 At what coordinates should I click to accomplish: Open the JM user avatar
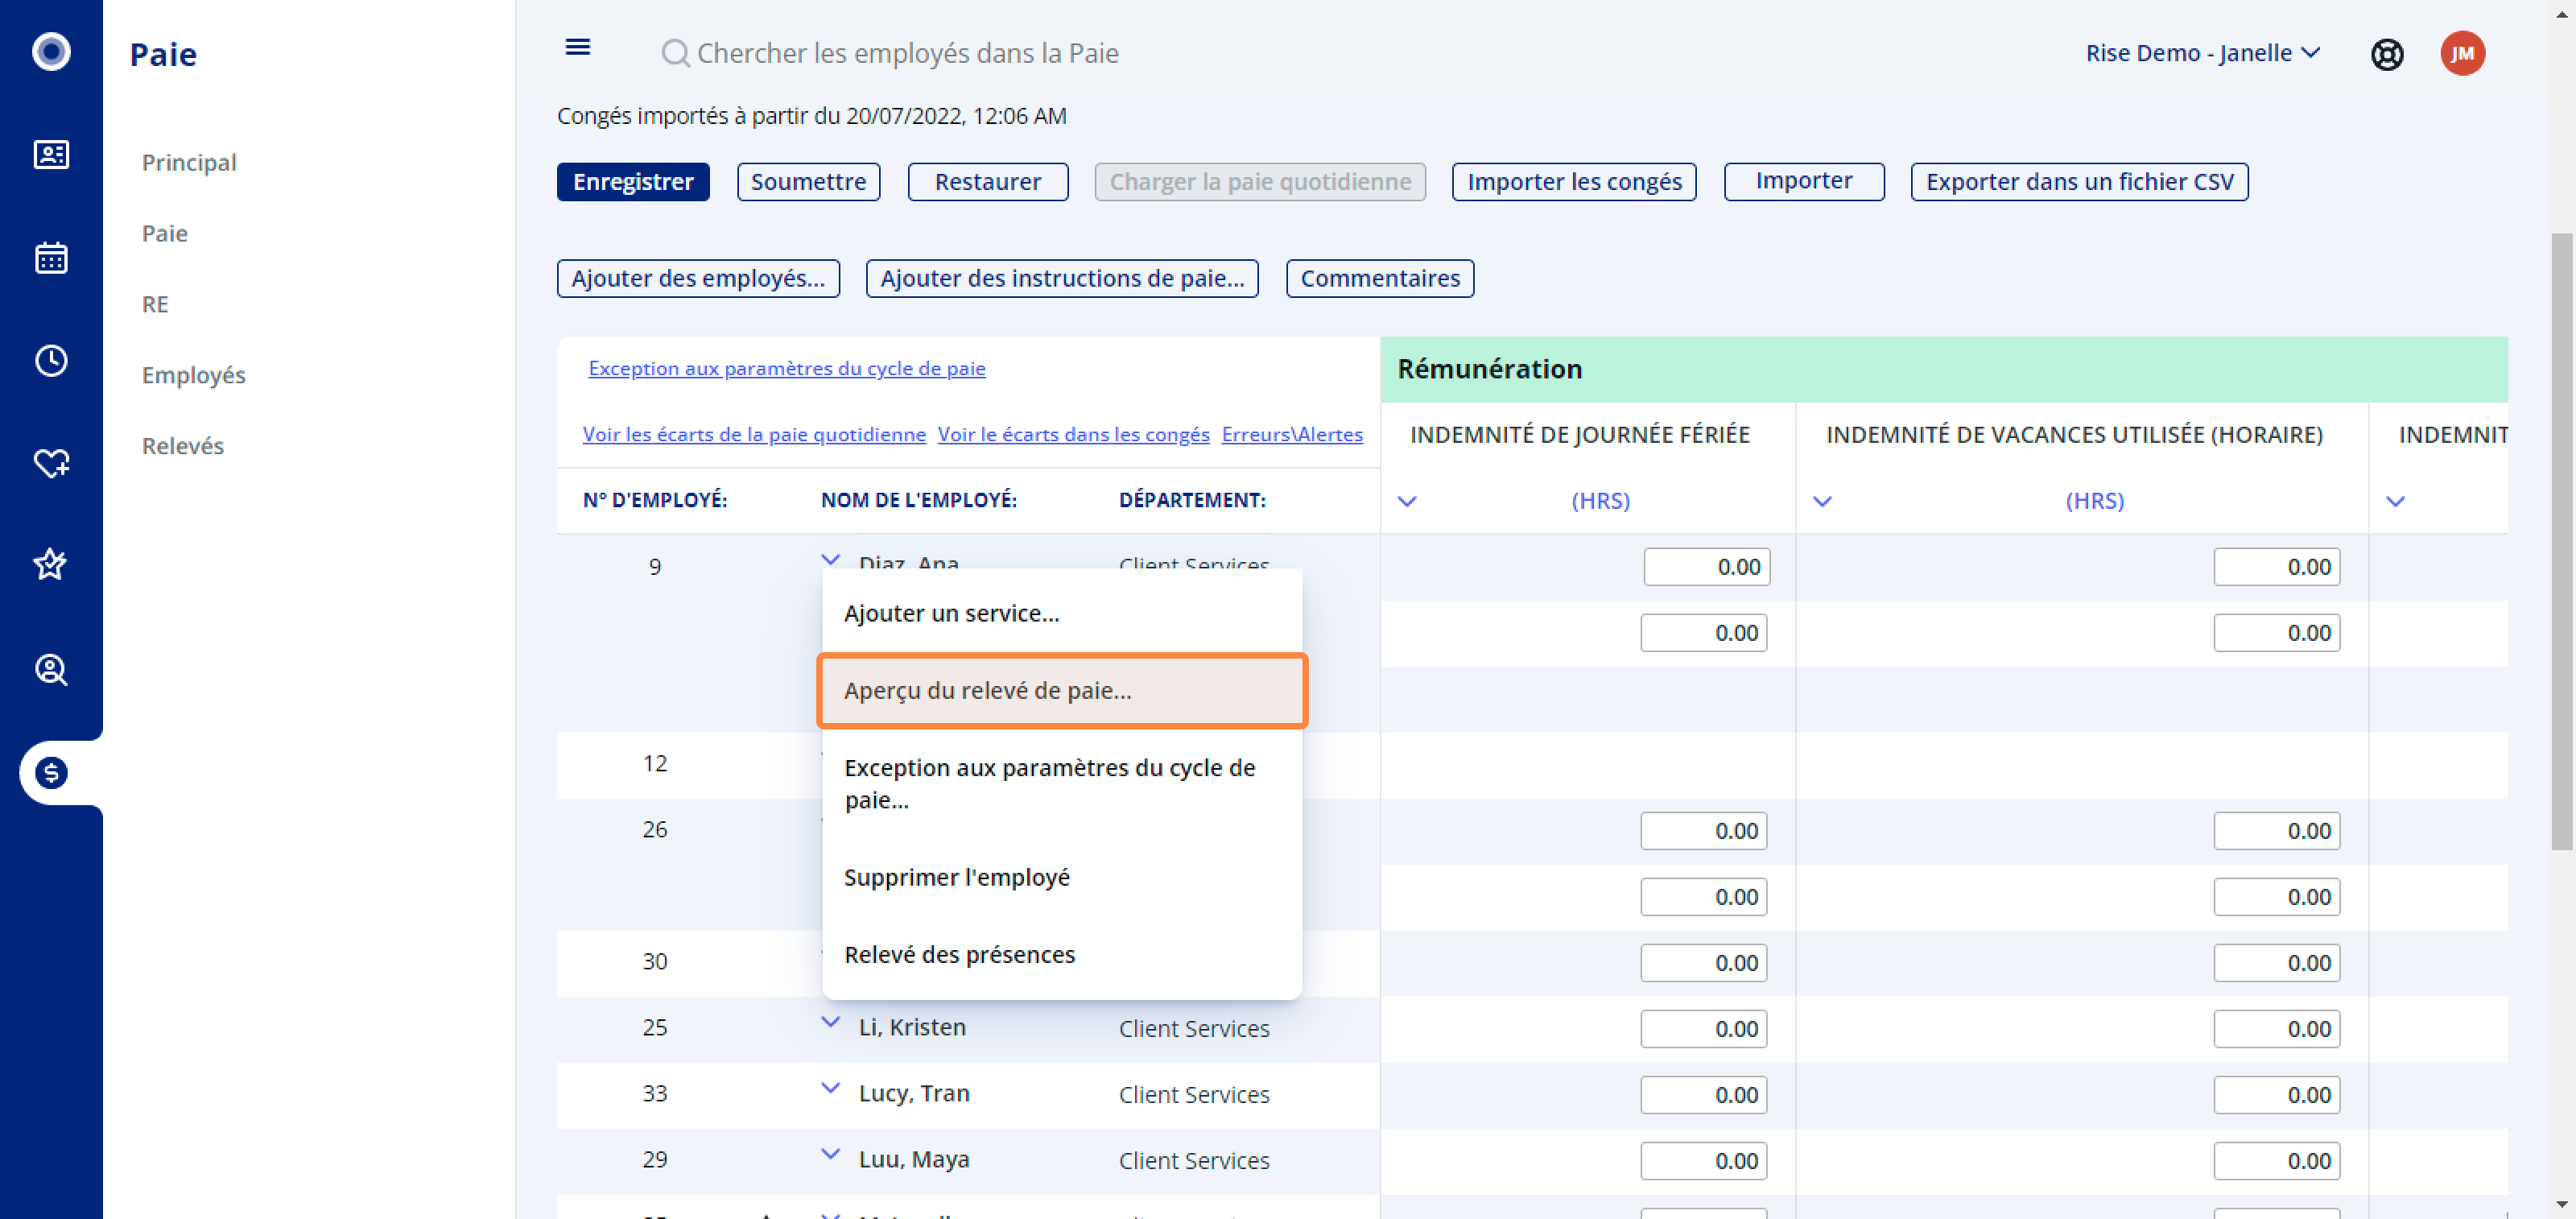point(2462,53)
